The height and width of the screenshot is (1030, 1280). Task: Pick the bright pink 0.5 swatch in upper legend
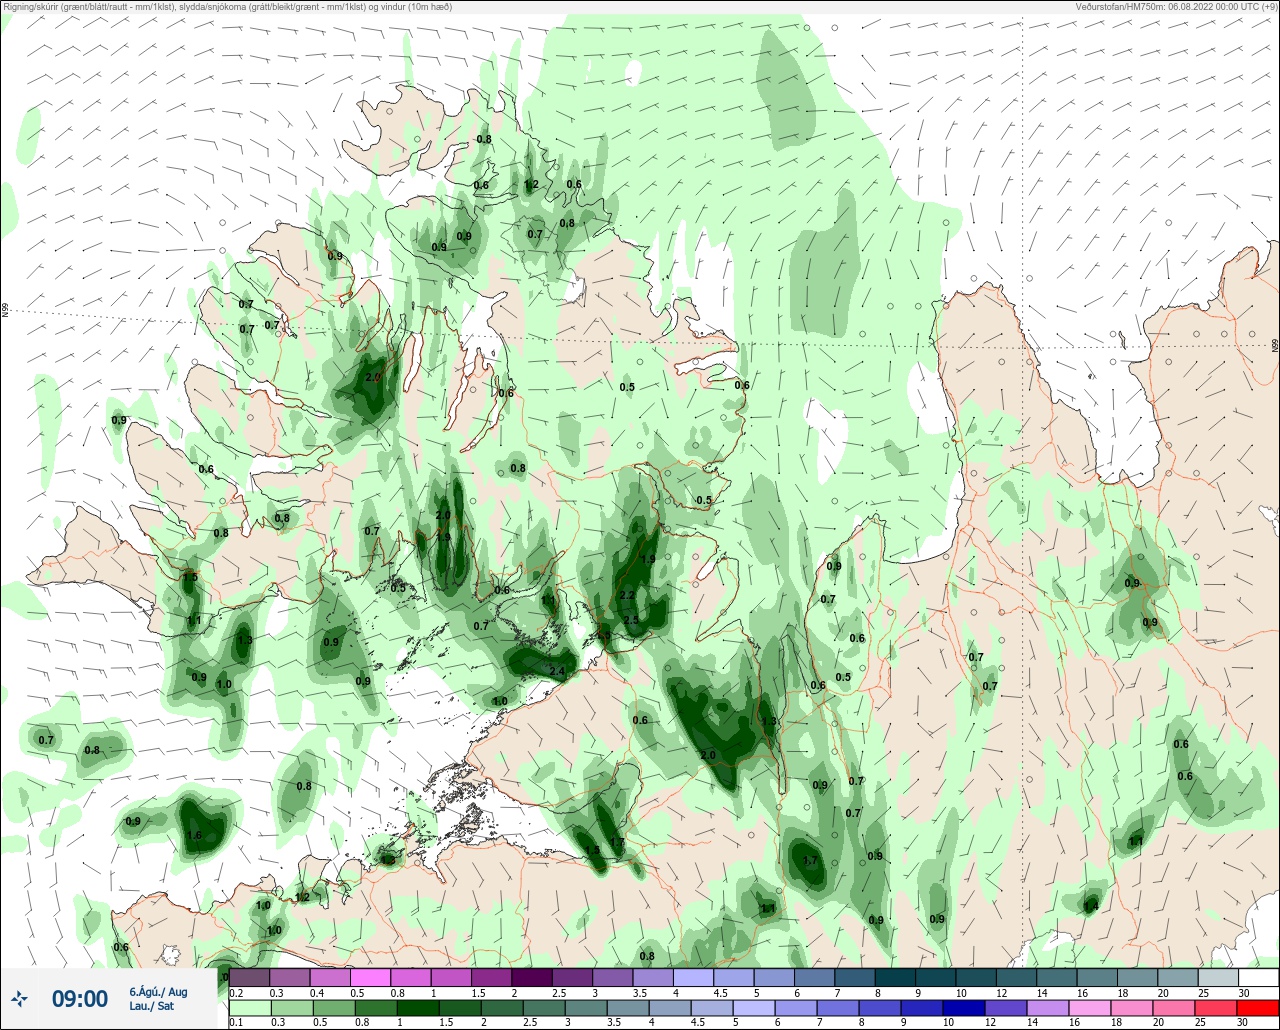370,977
